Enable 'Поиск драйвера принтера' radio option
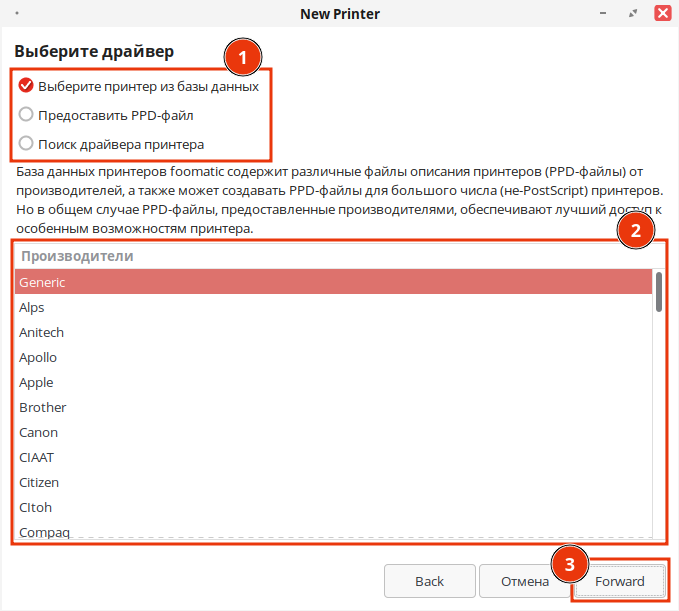The height and width of the screenshot is (611, 679). [26, 143]
